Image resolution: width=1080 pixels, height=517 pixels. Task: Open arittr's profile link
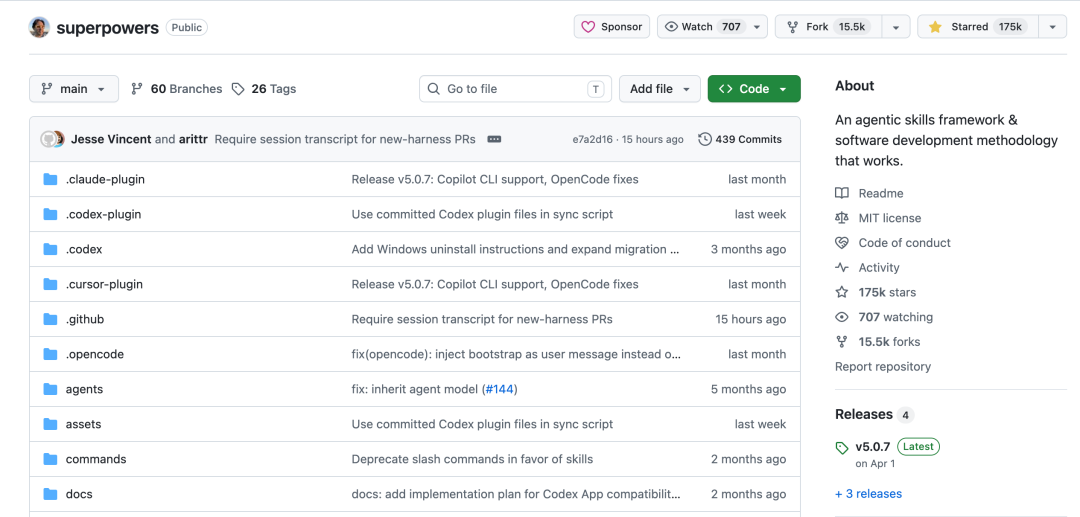tap(193, 139)
